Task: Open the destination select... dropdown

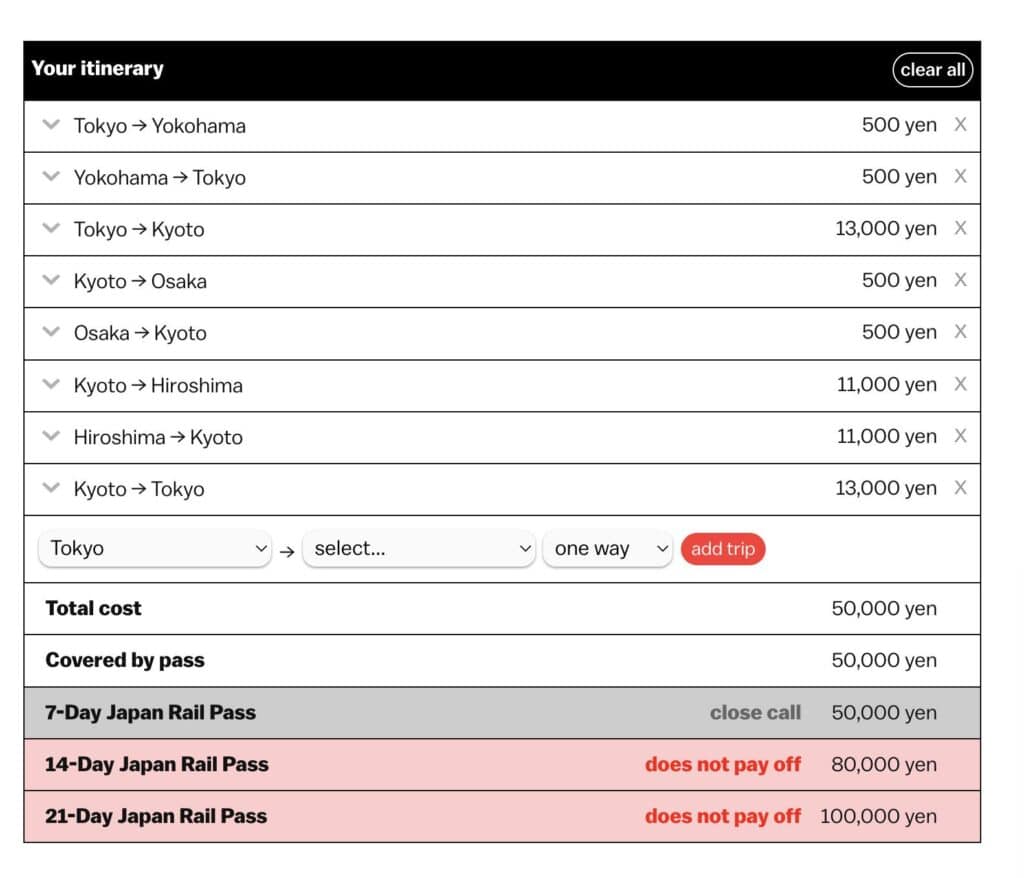Action: pyautogui.click(x=419, y=548)
